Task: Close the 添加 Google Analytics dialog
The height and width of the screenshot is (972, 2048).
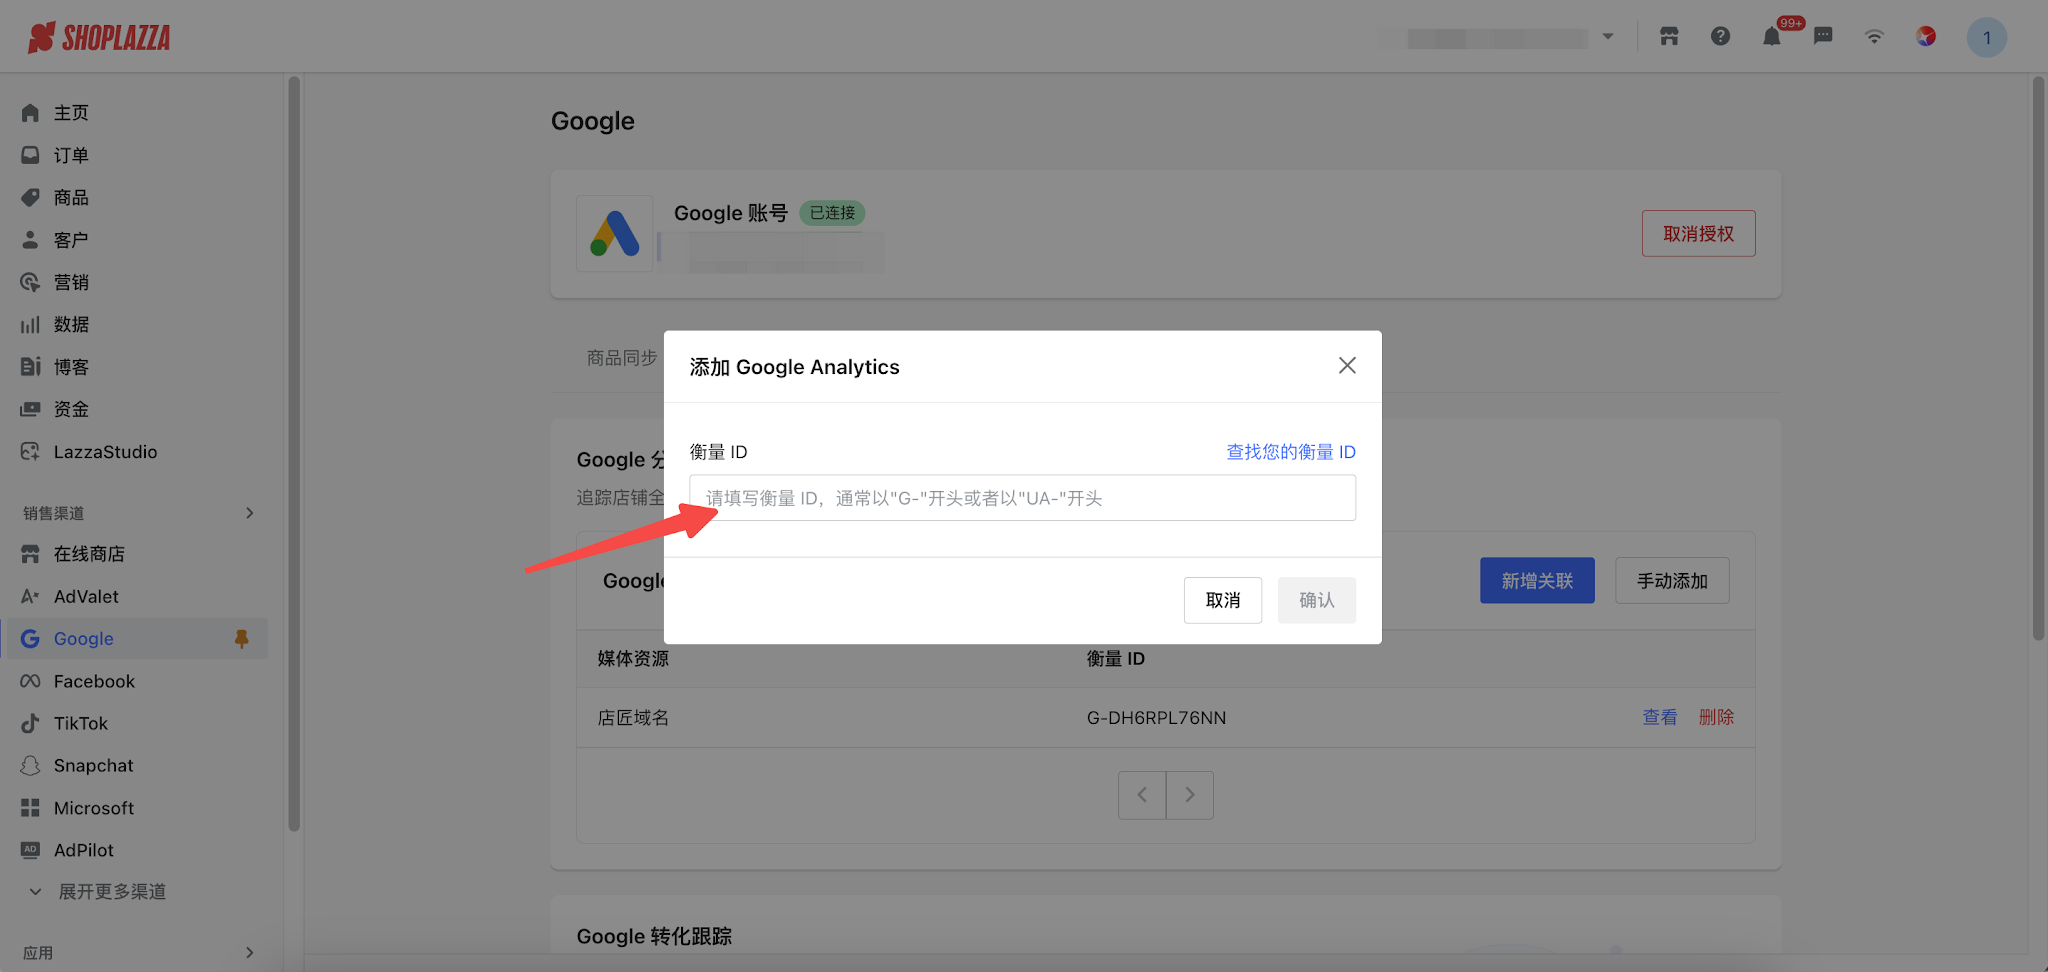Action: 1347,366
